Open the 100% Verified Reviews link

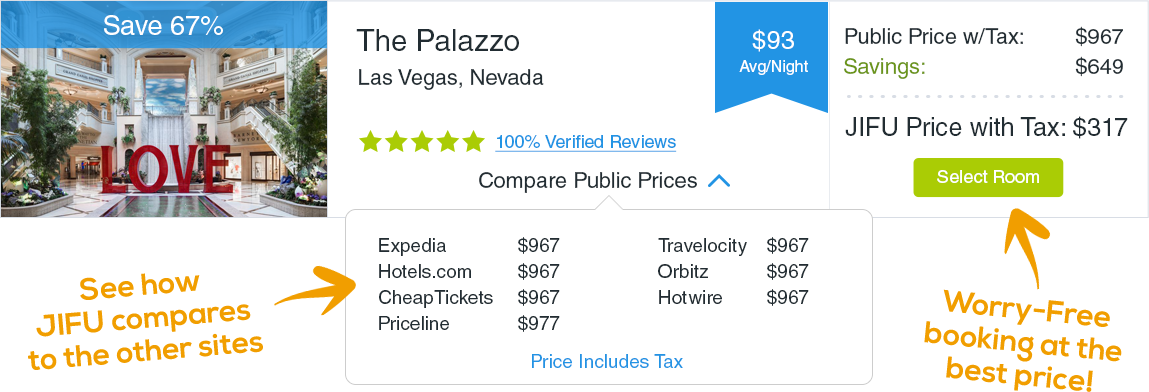tap(585, 141)
